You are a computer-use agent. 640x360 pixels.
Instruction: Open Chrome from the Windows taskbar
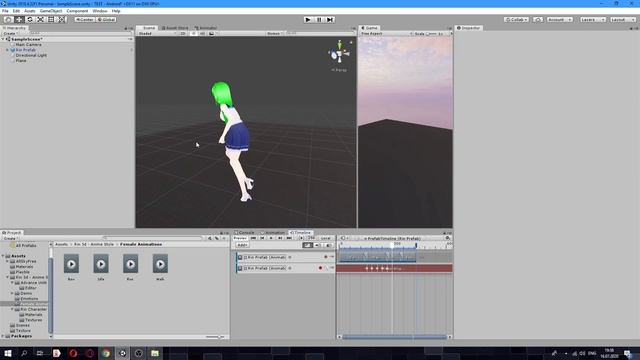tap(106, 353)
